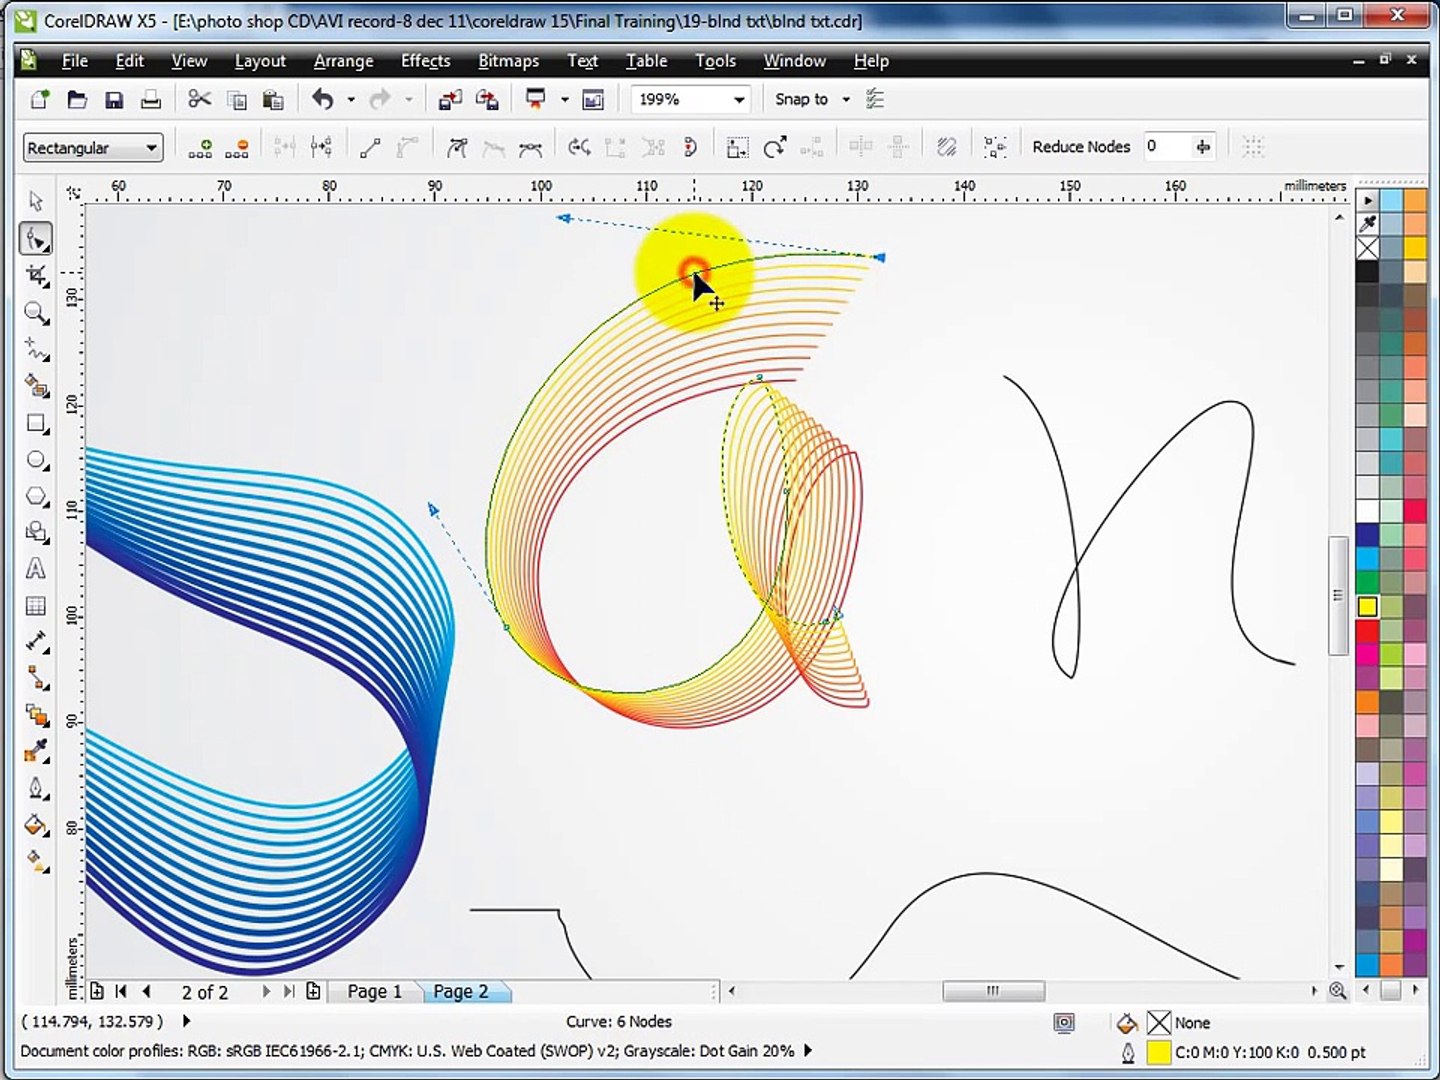Pick the red swatch in the color palette
1440x1080 pixels.
[1367, 632]
